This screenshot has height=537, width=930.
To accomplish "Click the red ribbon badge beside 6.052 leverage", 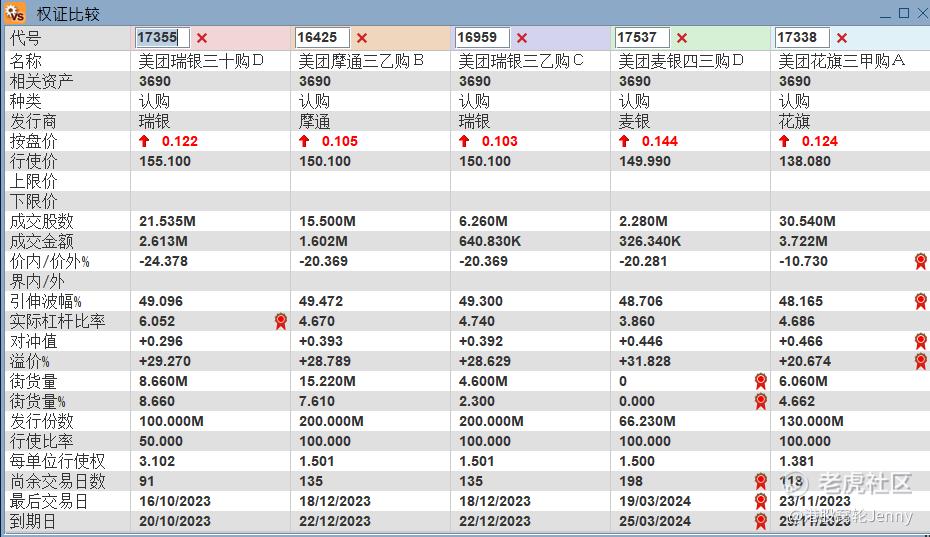I will click(x=281, y=321).
